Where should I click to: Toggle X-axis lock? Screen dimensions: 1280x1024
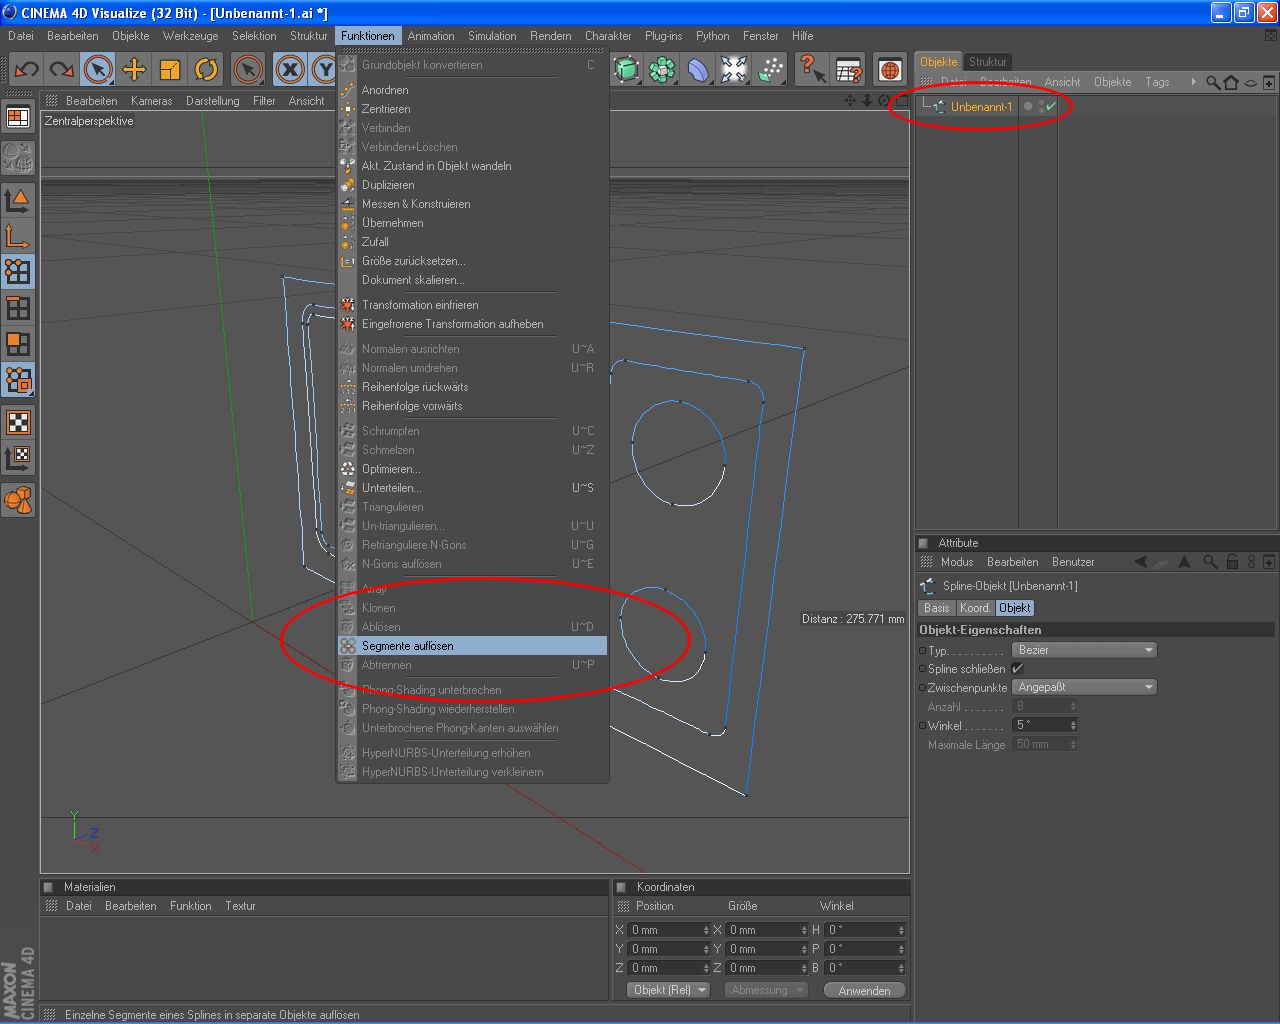290,69
